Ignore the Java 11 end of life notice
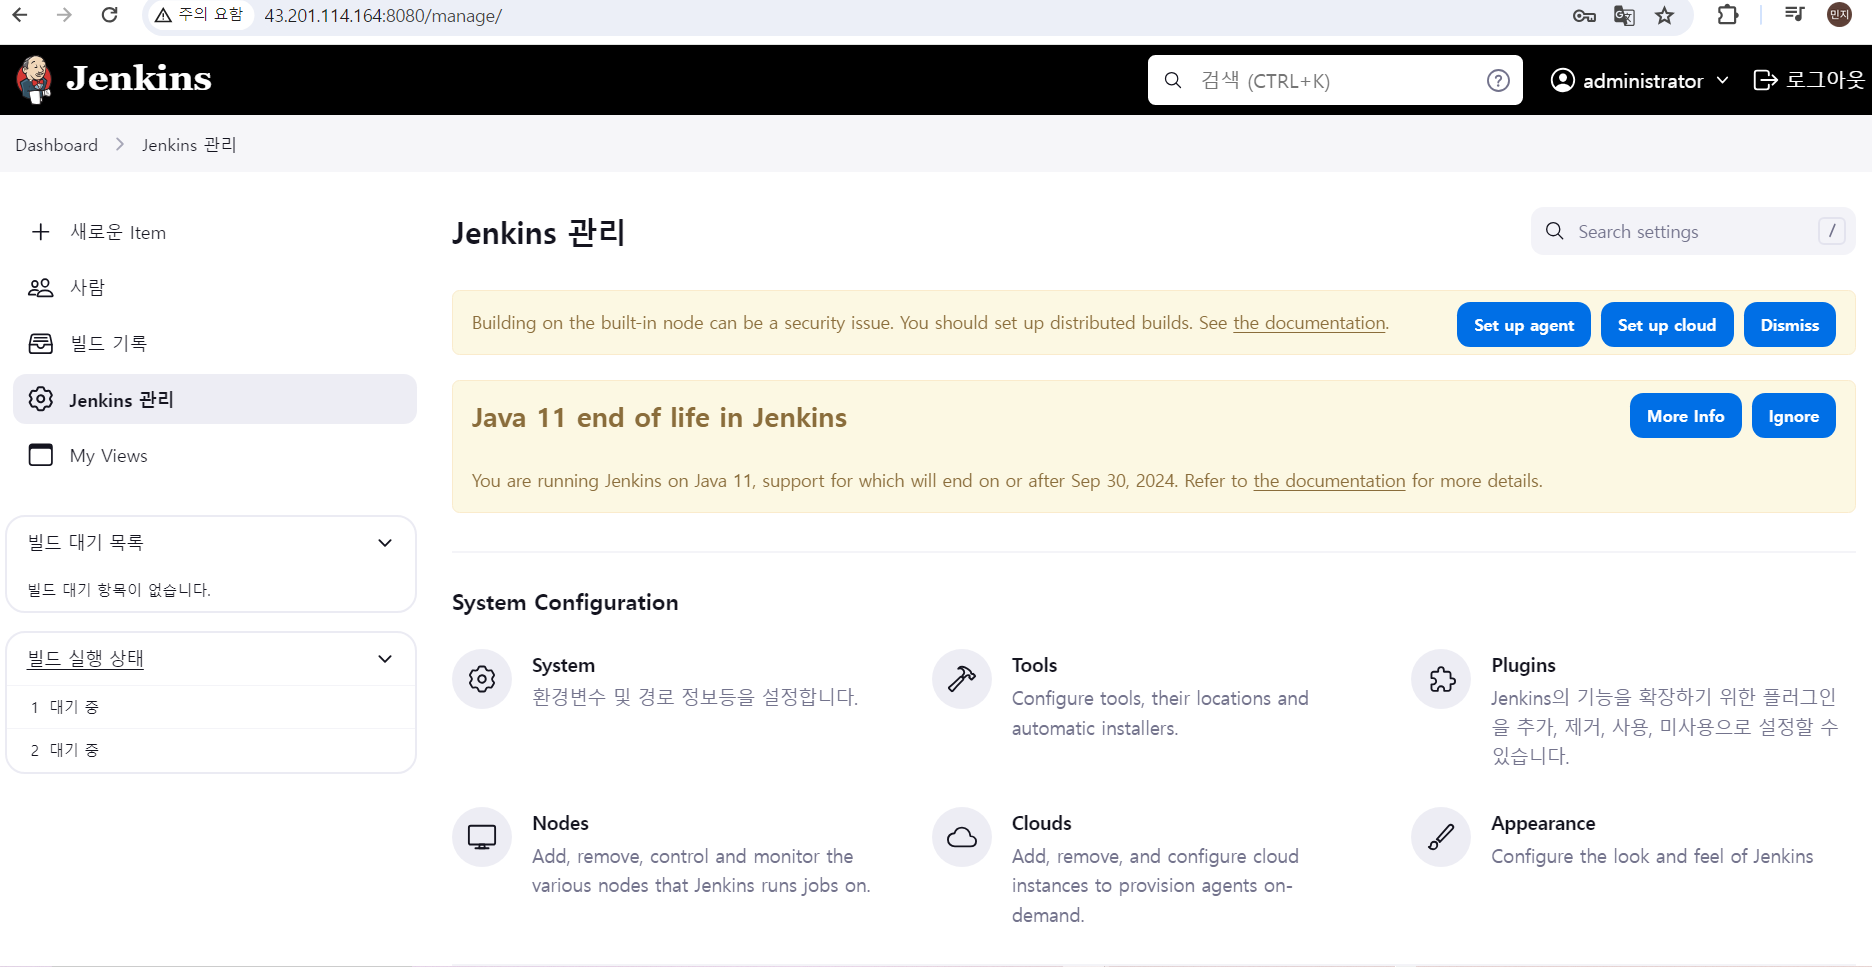This screenshot has height=967, width=1872. click(x=1794, y=416)
